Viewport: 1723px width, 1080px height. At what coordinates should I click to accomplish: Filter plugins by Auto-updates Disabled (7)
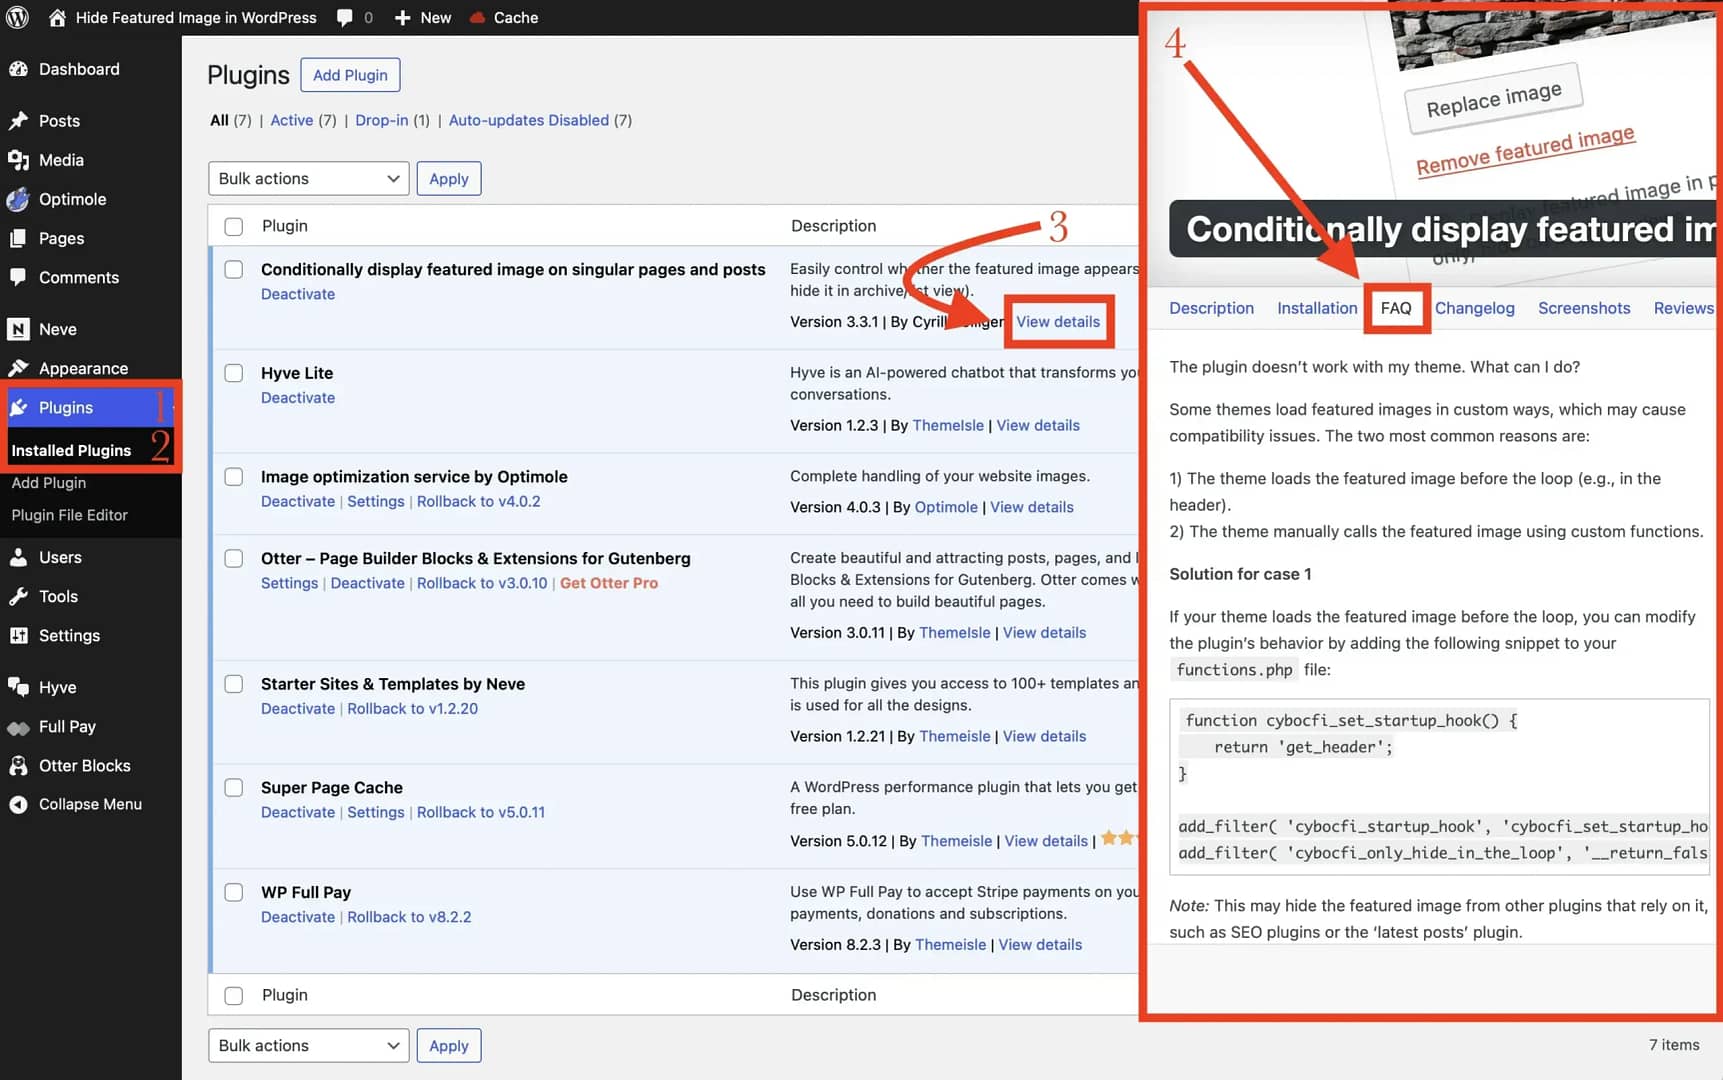click(x=540, y=120)
